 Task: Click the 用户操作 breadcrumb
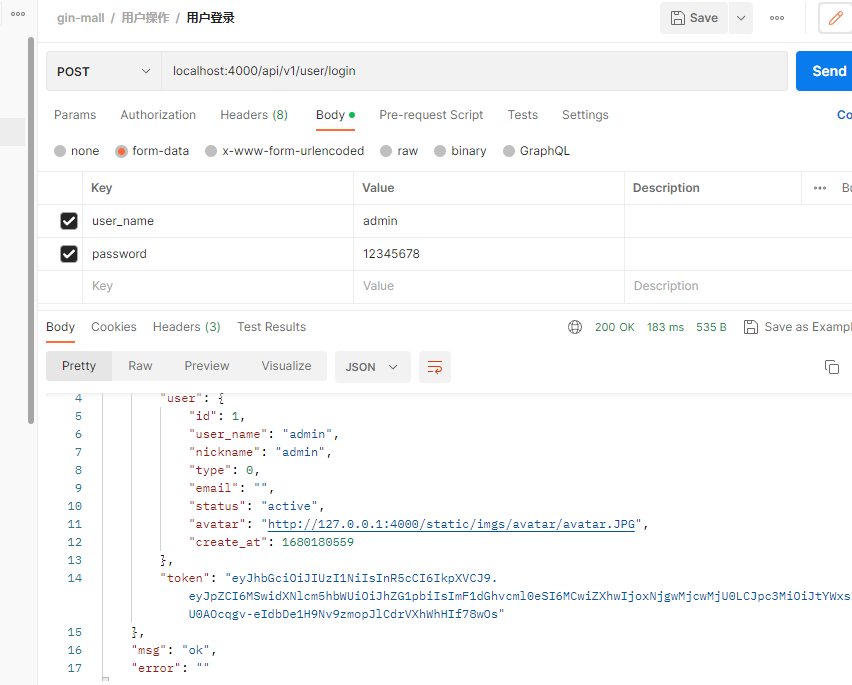click(145, 18)
